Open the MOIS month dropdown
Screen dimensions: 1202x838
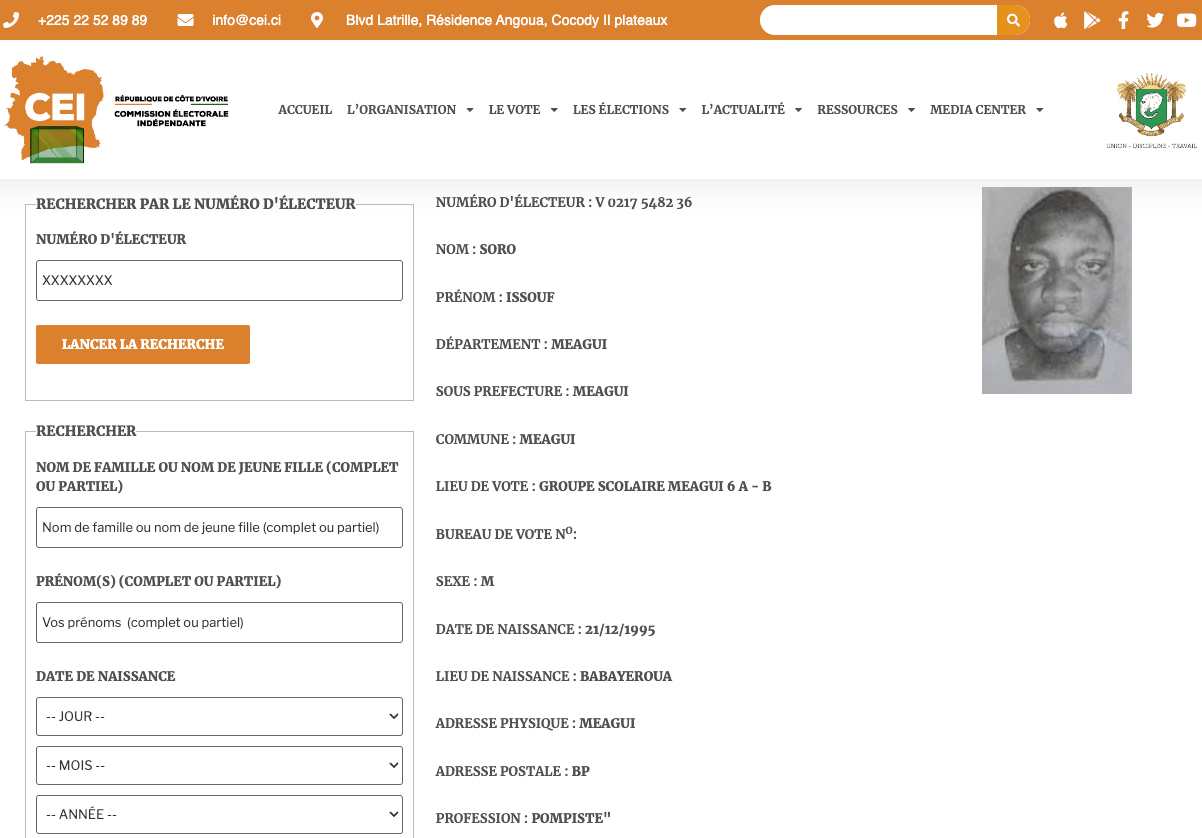click(x=219, y=765)
